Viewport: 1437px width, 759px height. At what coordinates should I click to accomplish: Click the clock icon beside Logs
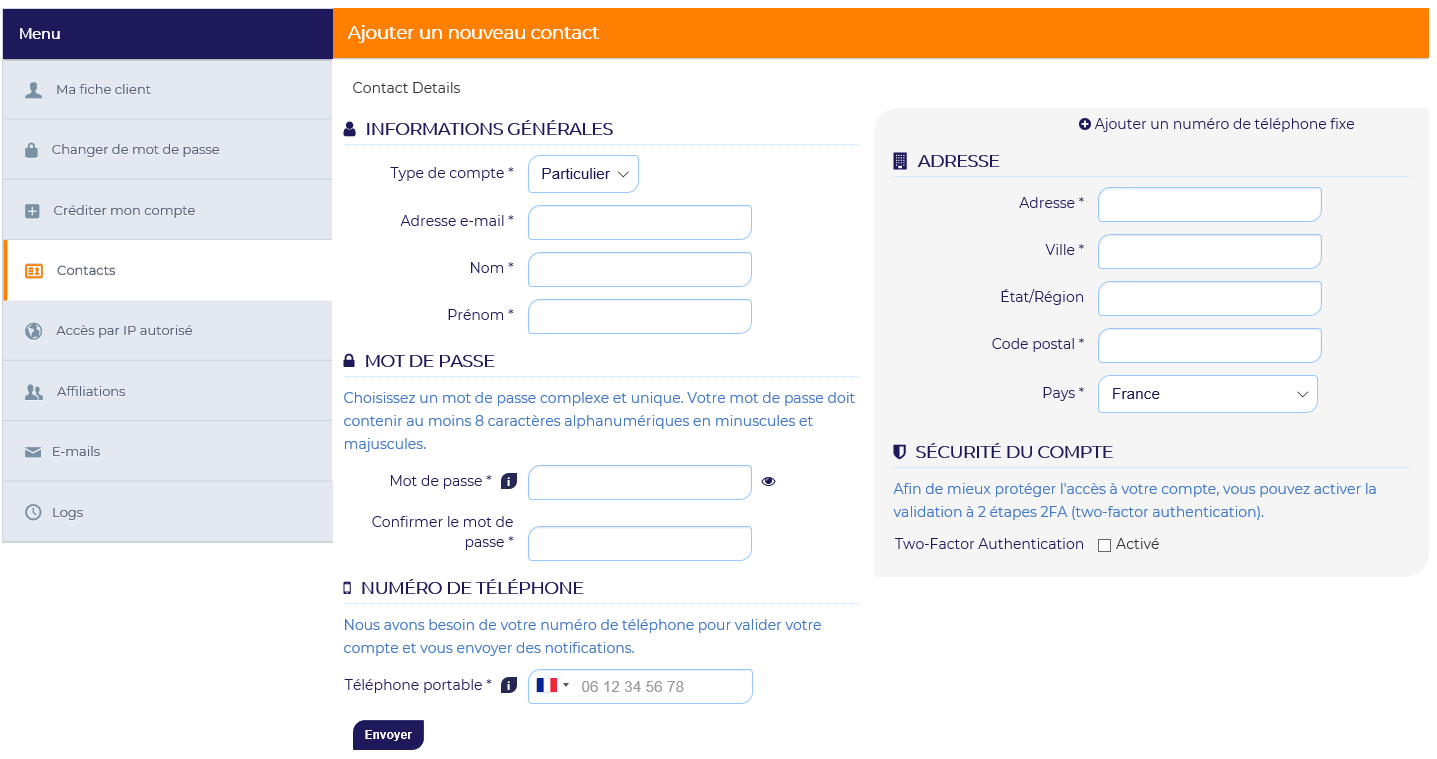point(33,512)
